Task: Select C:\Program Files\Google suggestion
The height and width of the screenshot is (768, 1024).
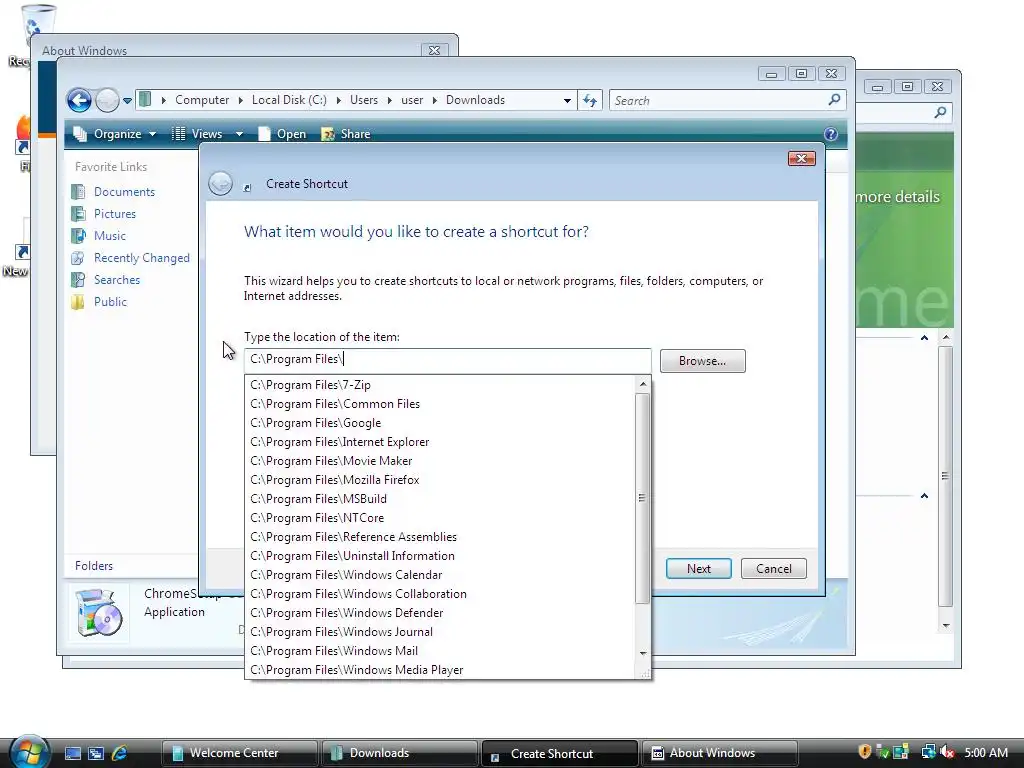Action: click(x=440, y=423)
